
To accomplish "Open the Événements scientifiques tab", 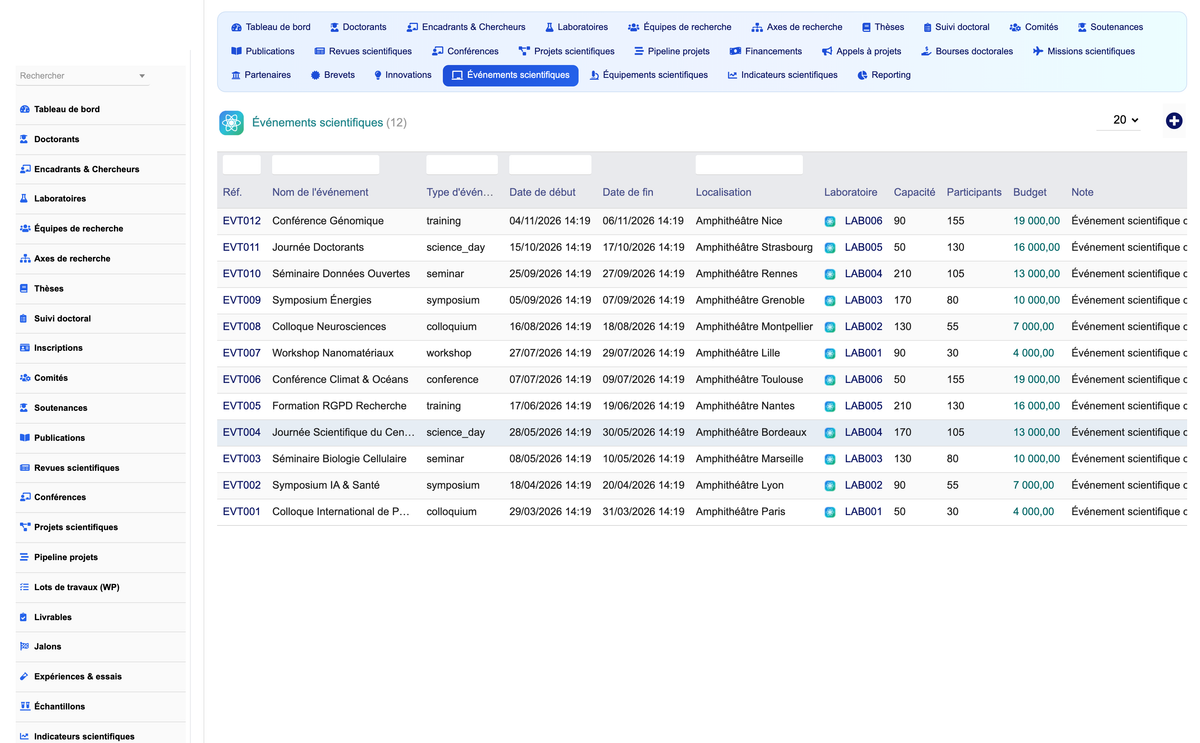I will point(510,75).
